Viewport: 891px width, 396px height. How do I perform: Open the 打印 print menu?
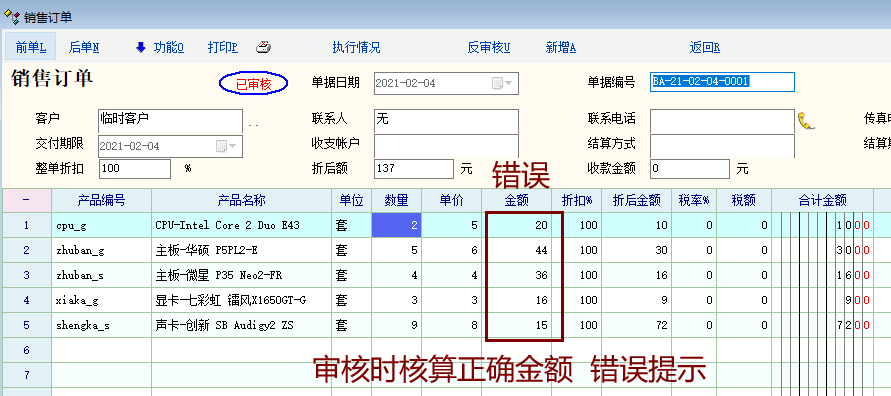point(223,47)
